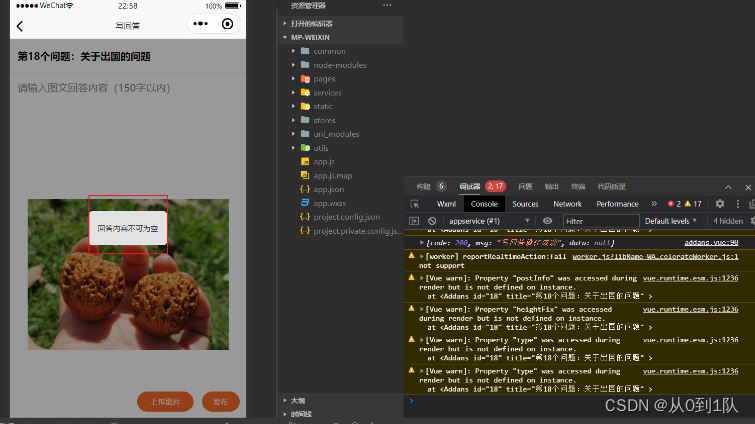Image resolution: width=755 pixels, height=424 pixels.
Task: Open project.config.json file
Action: pyautogui.click(x=347, y=217)
